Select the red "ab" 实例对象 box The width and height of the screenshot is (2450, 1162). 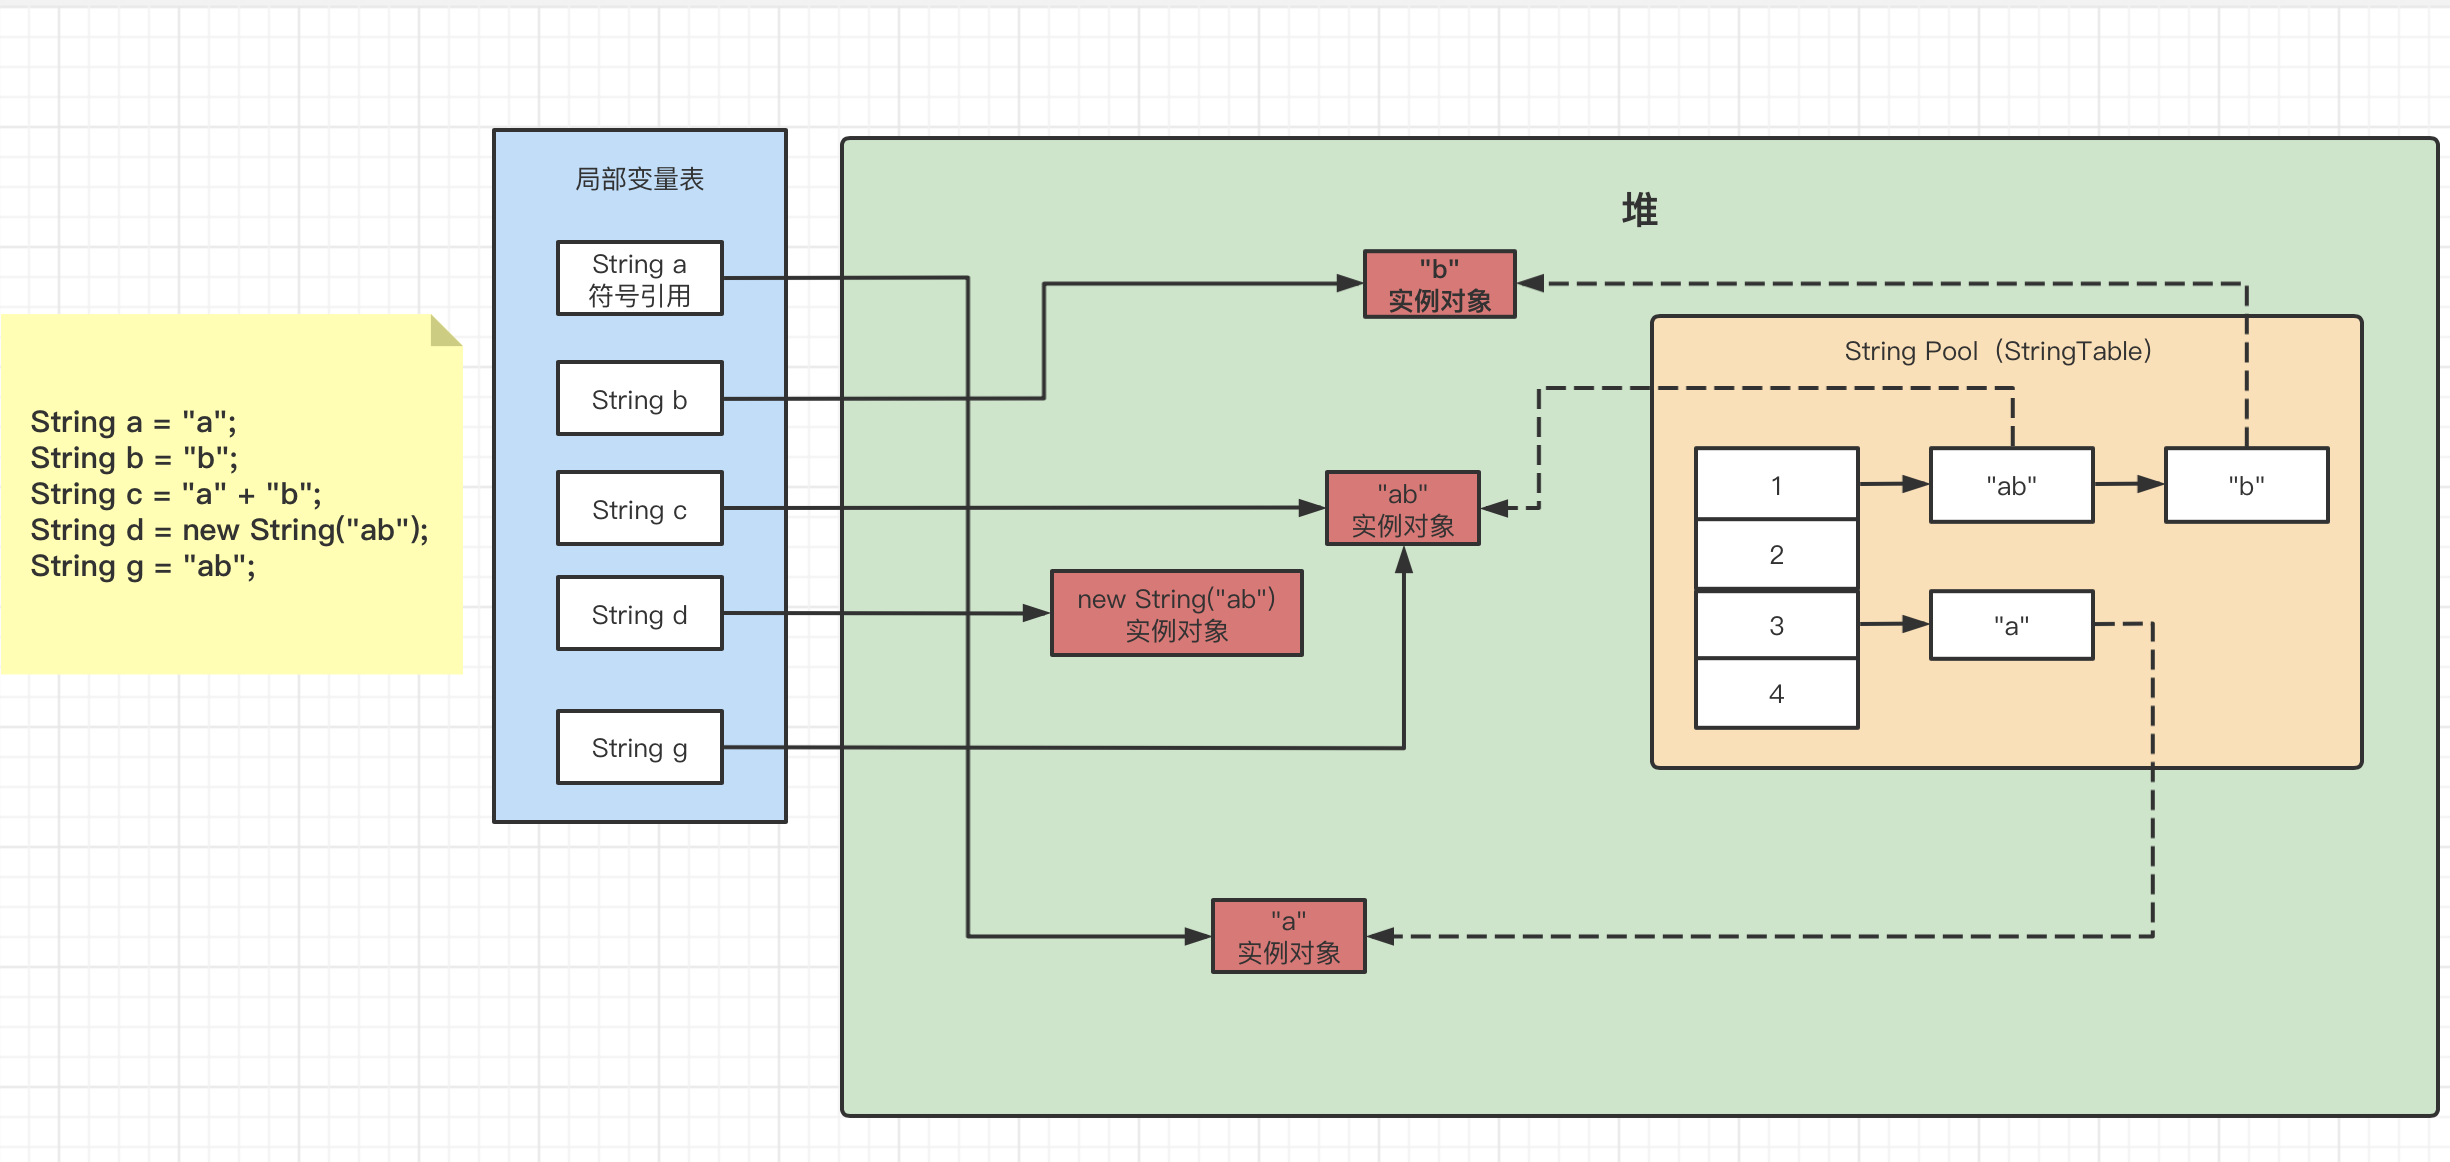(x=1403, y=509)
